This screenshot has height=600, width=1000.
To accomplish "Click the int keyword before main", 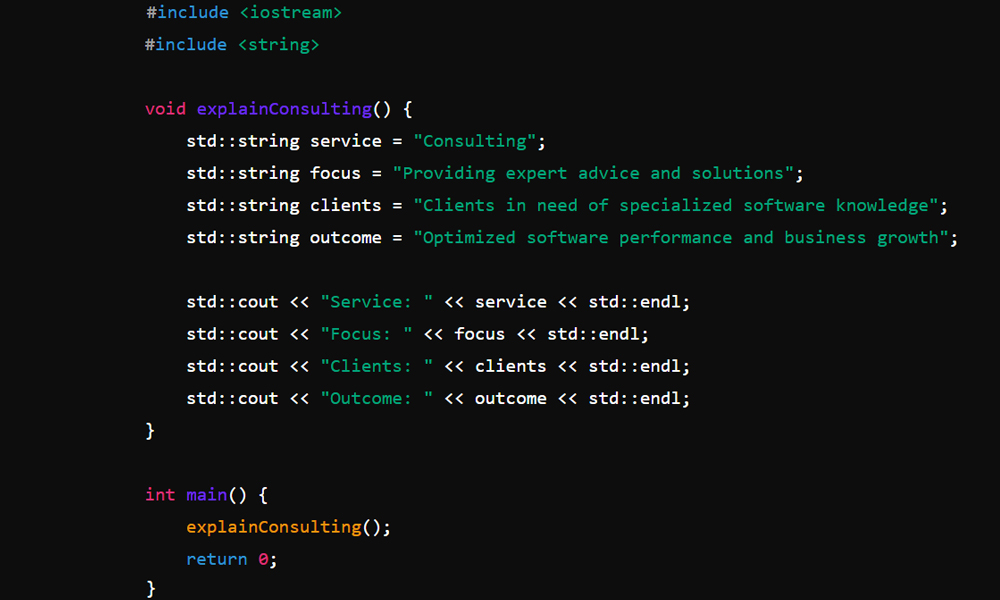I will point(160,495).
